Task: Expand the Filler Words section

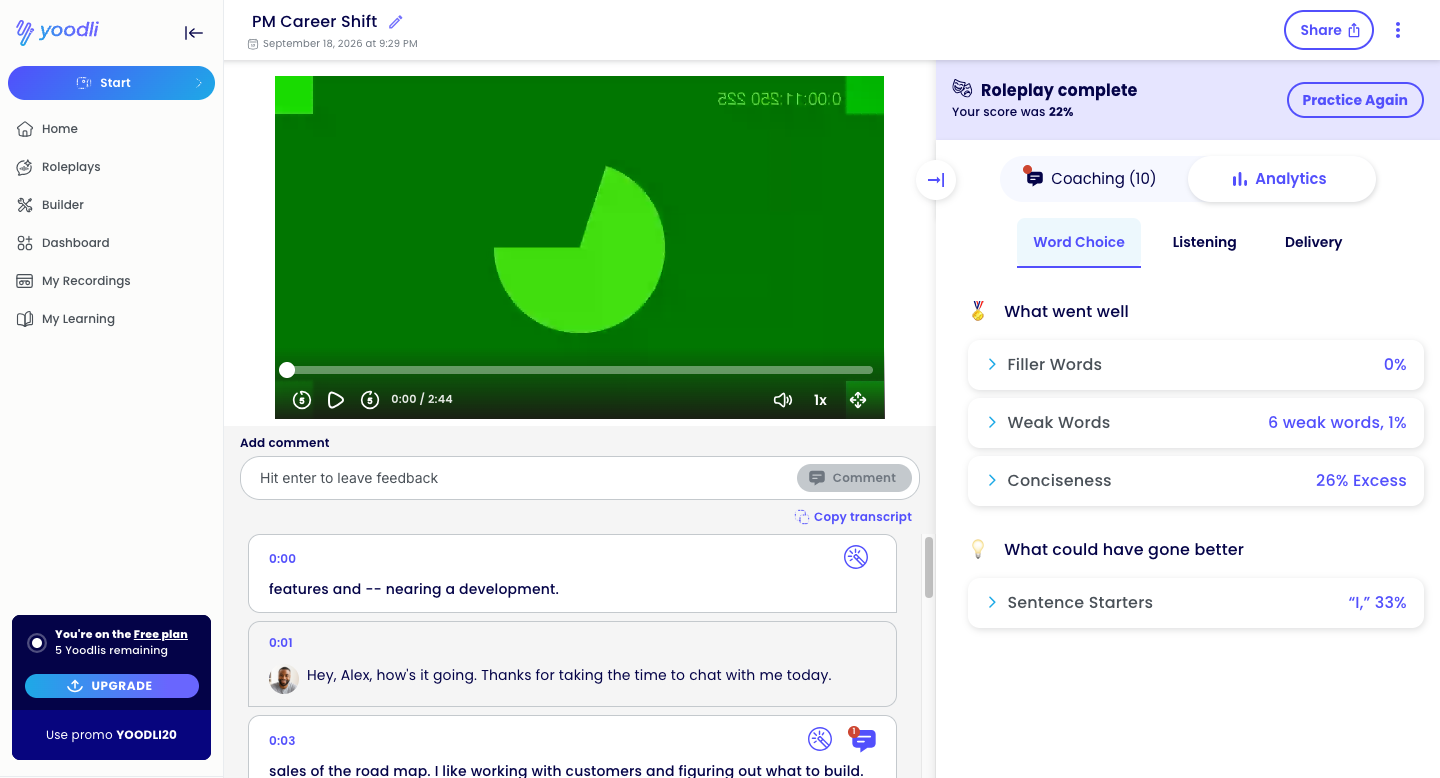Action: (x=1196, y=365)
